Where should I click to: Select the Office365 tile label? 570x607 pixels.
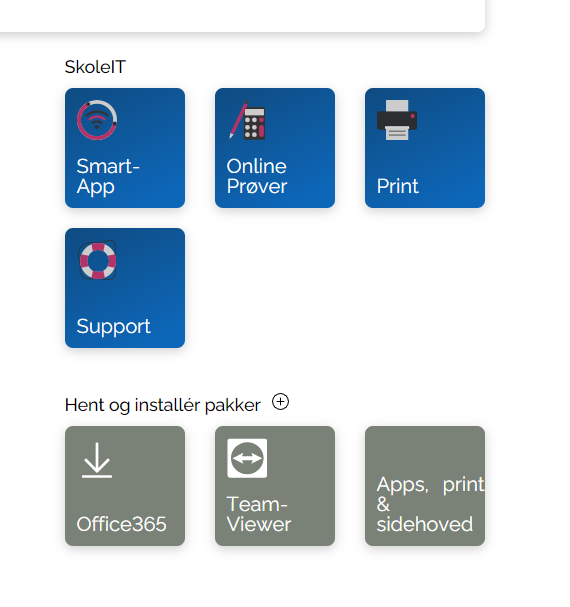(121, 524)
